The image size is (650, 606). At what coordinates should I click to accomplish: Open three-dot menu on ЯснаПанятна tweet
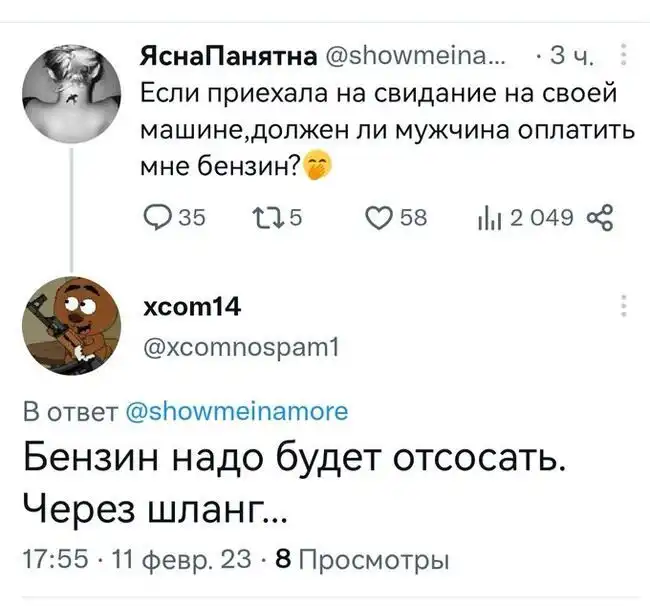tap(626, 55)
